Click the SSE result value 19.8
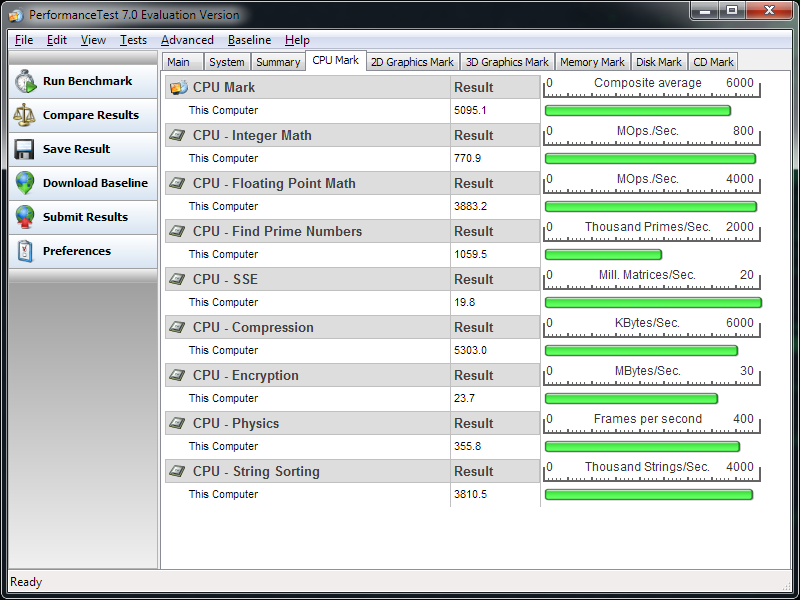803x603 pixels. click(x=464, y=302)
